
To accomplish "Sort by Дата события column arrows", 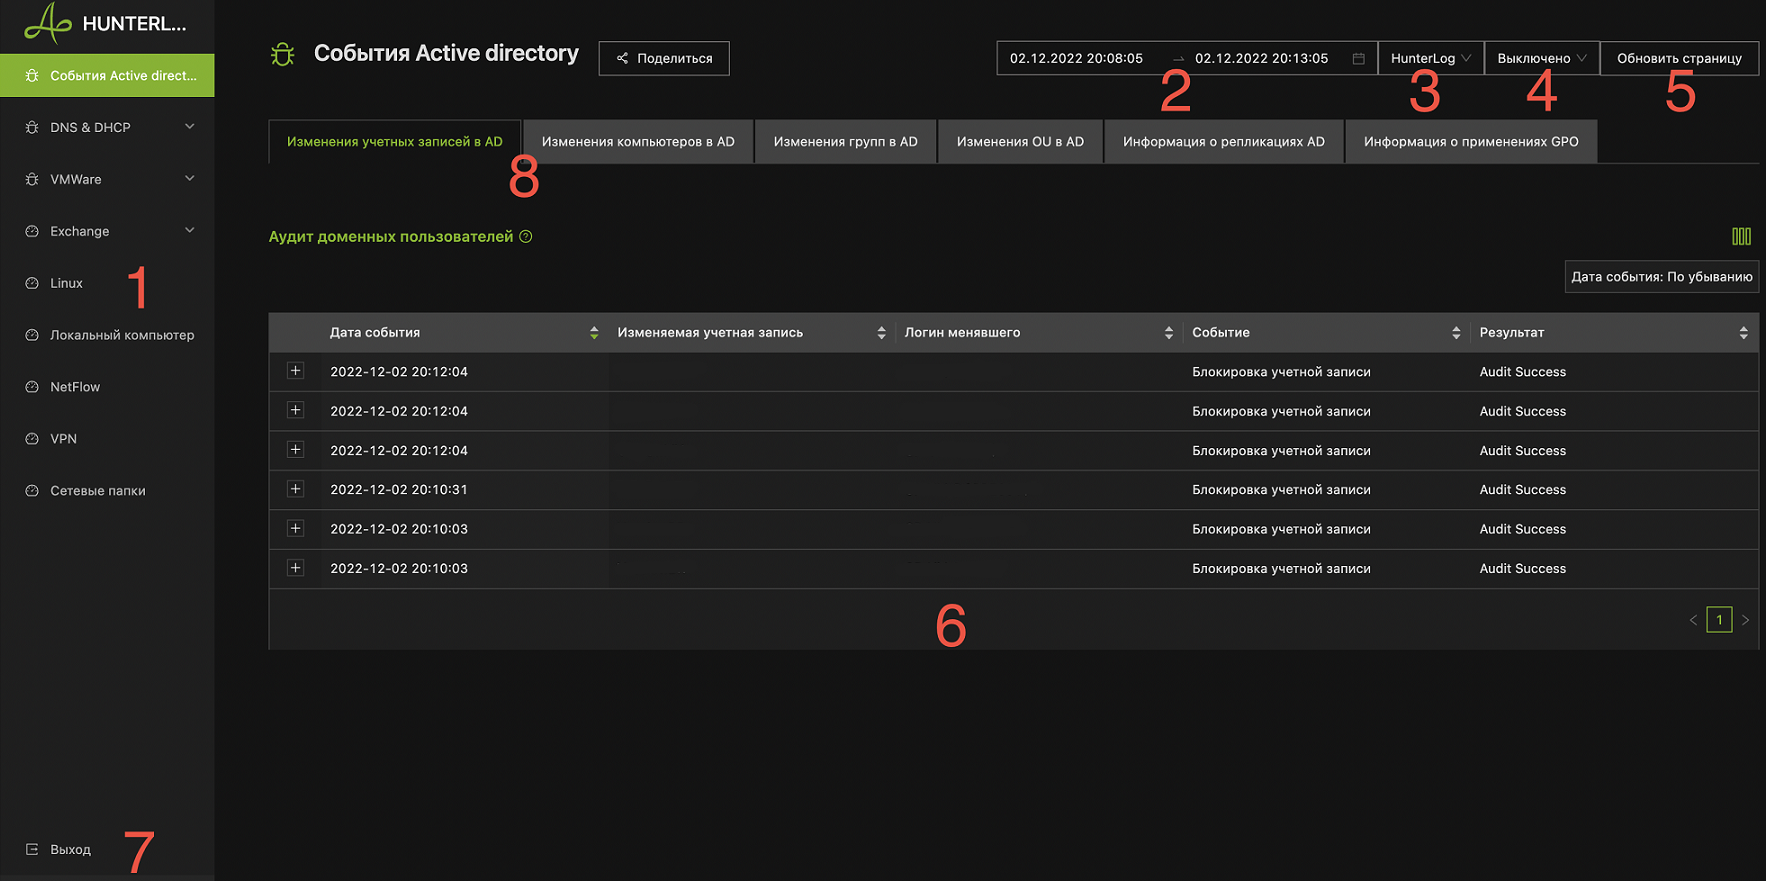I will (594, 333).
